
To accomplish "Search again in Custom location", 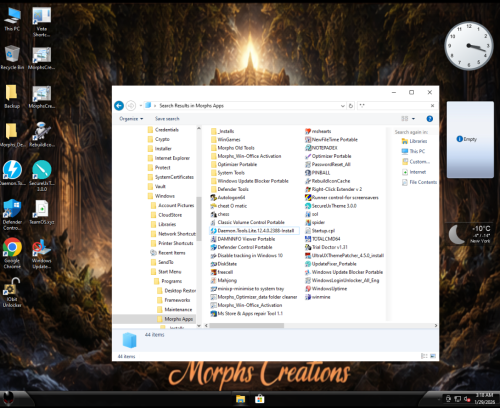I will 416,162.
